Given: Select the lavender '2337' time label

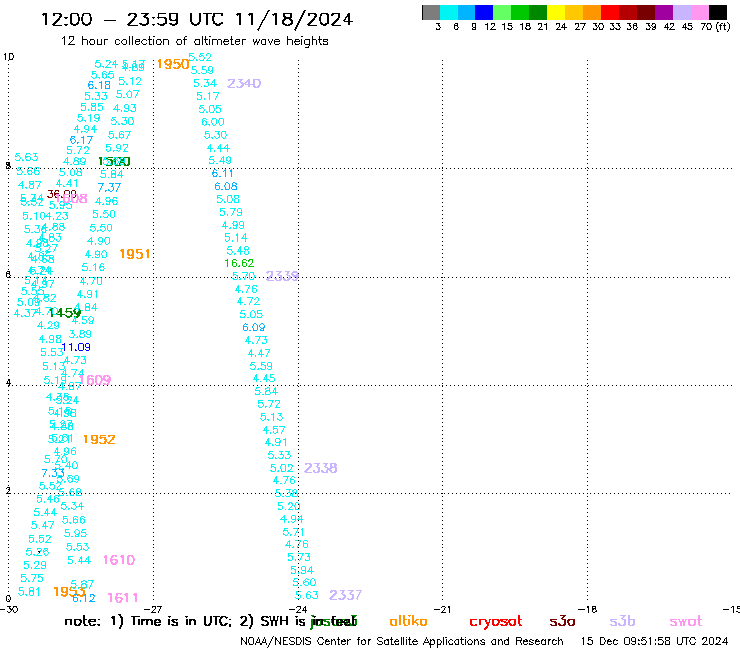Looking at the screenshot, I should tap(345, 595).
